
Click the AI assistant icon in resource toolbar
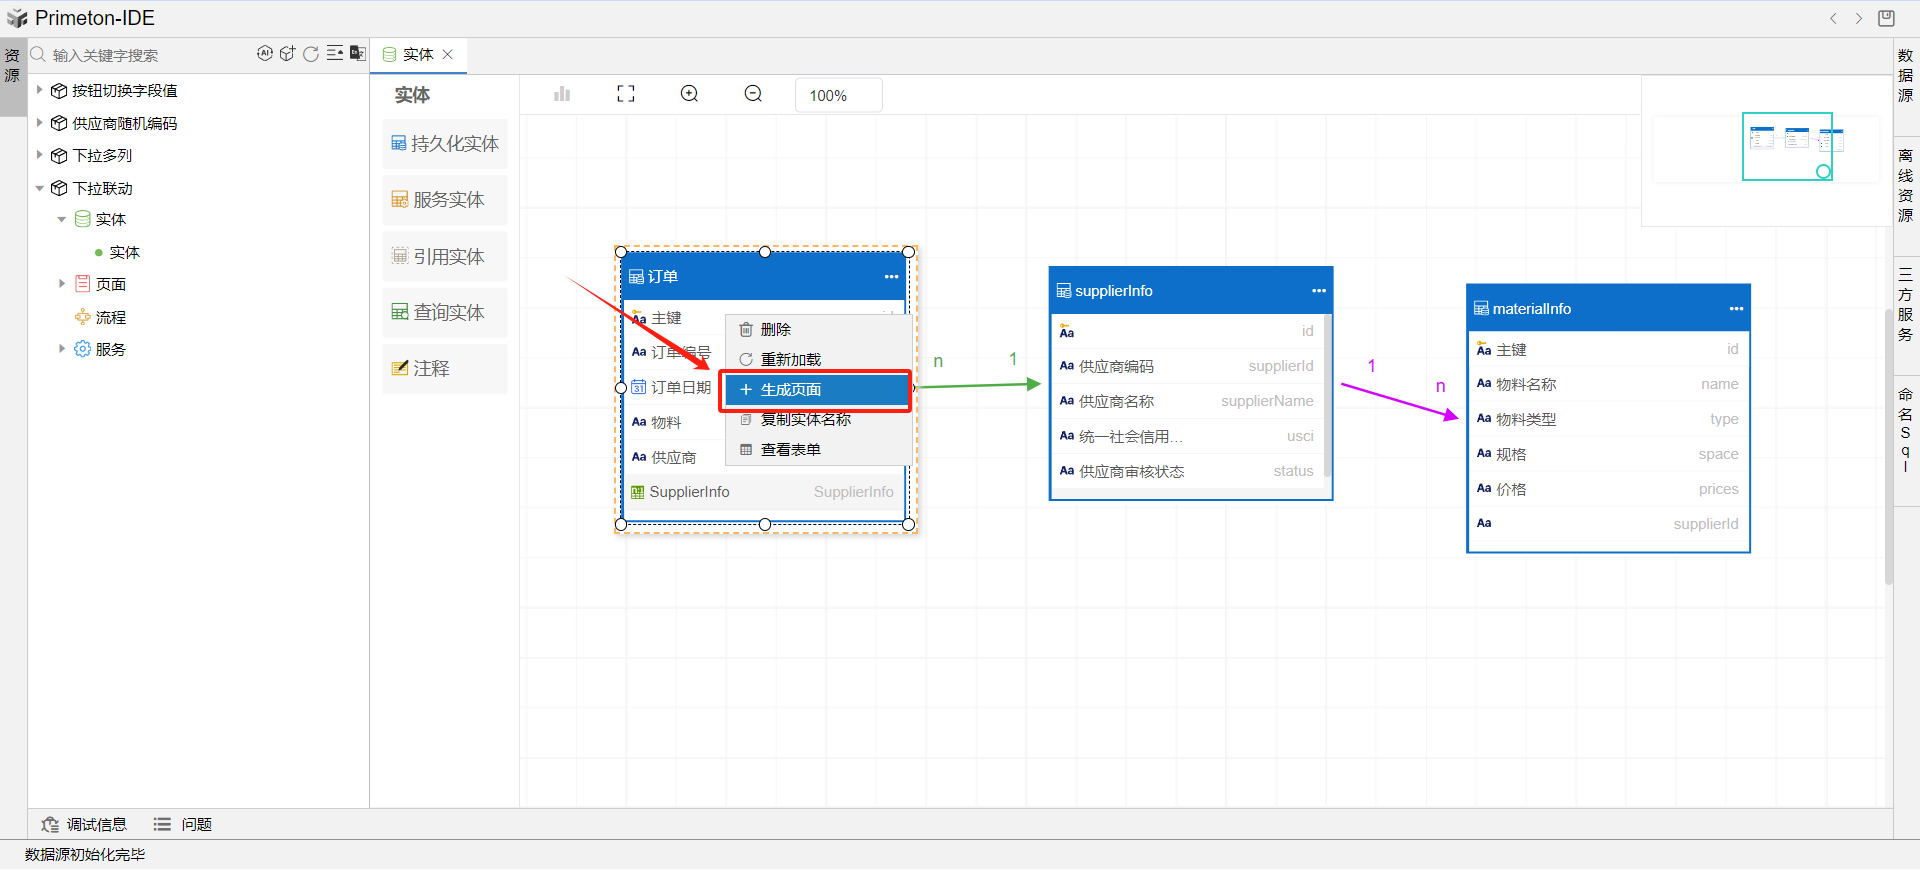(x=264, y=54)
